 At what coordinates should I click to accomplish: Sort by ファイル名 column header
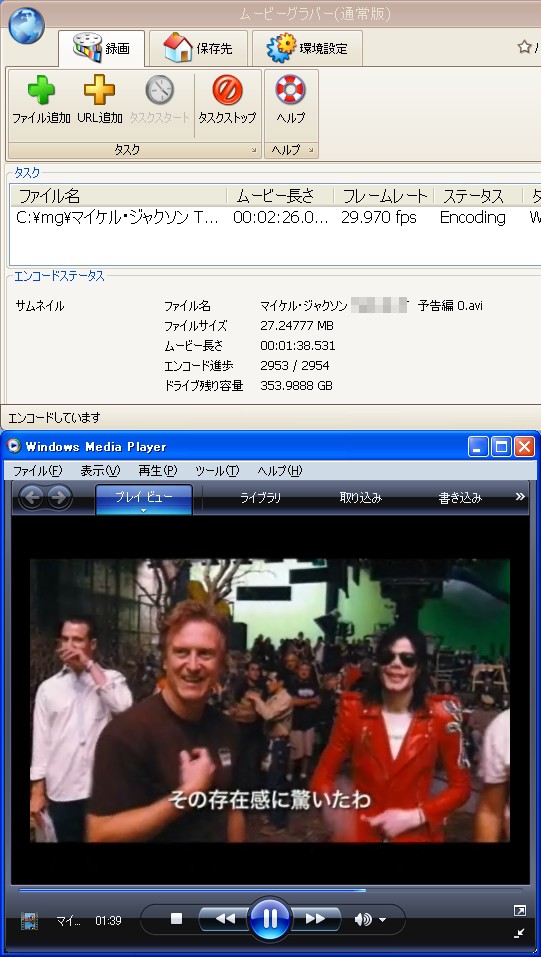pyautogui.click(x=118, y=196)
